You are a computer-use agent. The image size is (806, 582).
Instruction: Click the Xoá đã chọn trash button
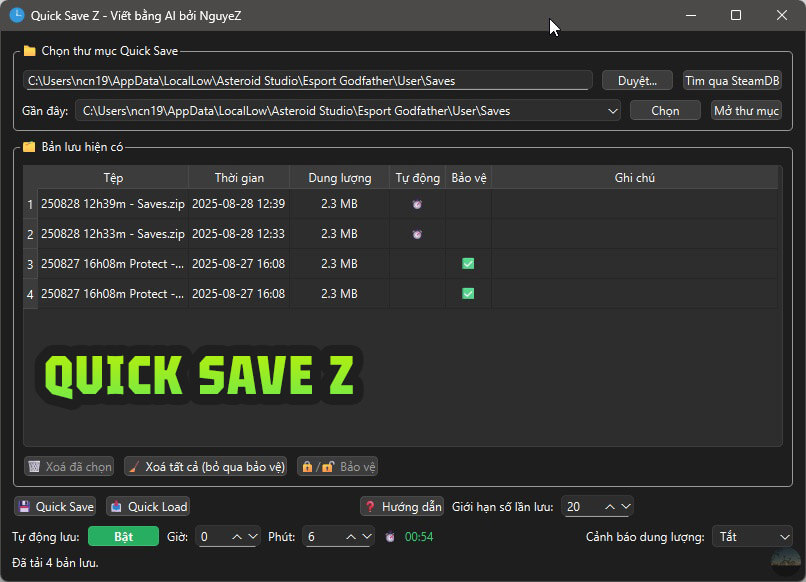(x=70, y=467)
